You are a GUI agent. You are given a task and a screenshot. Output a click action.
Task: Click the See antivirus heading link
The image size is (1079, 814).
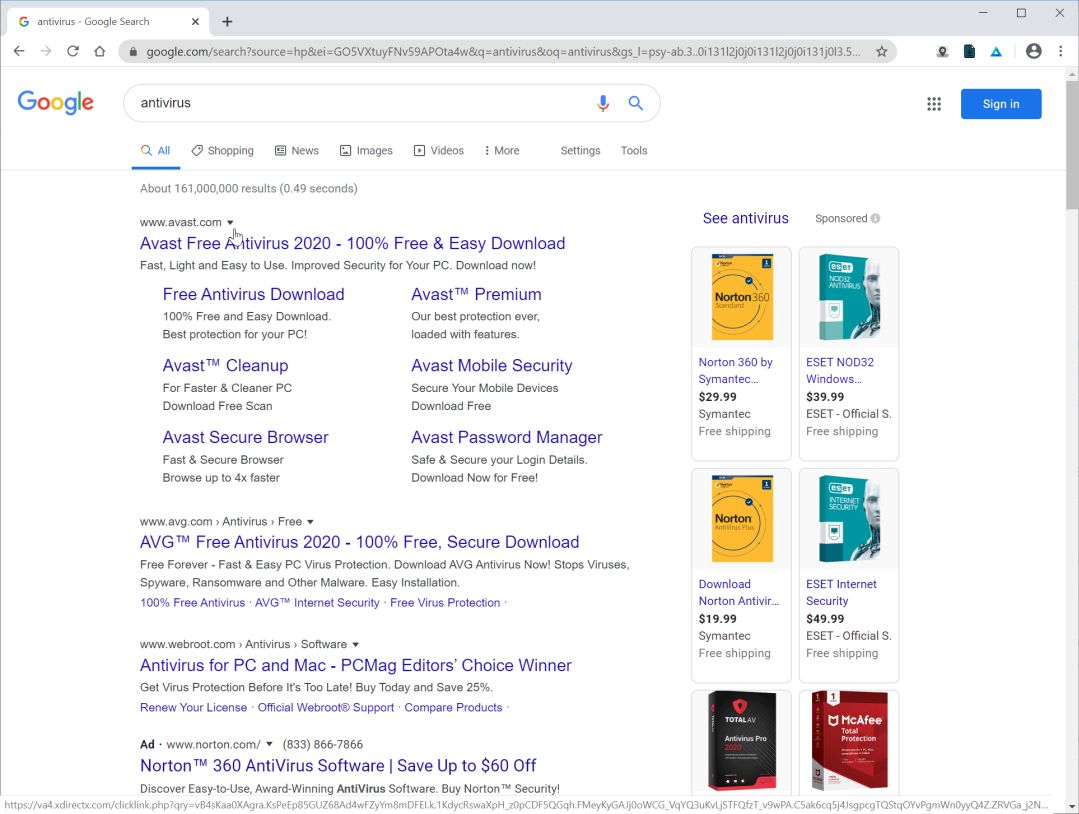pos(745,218)
